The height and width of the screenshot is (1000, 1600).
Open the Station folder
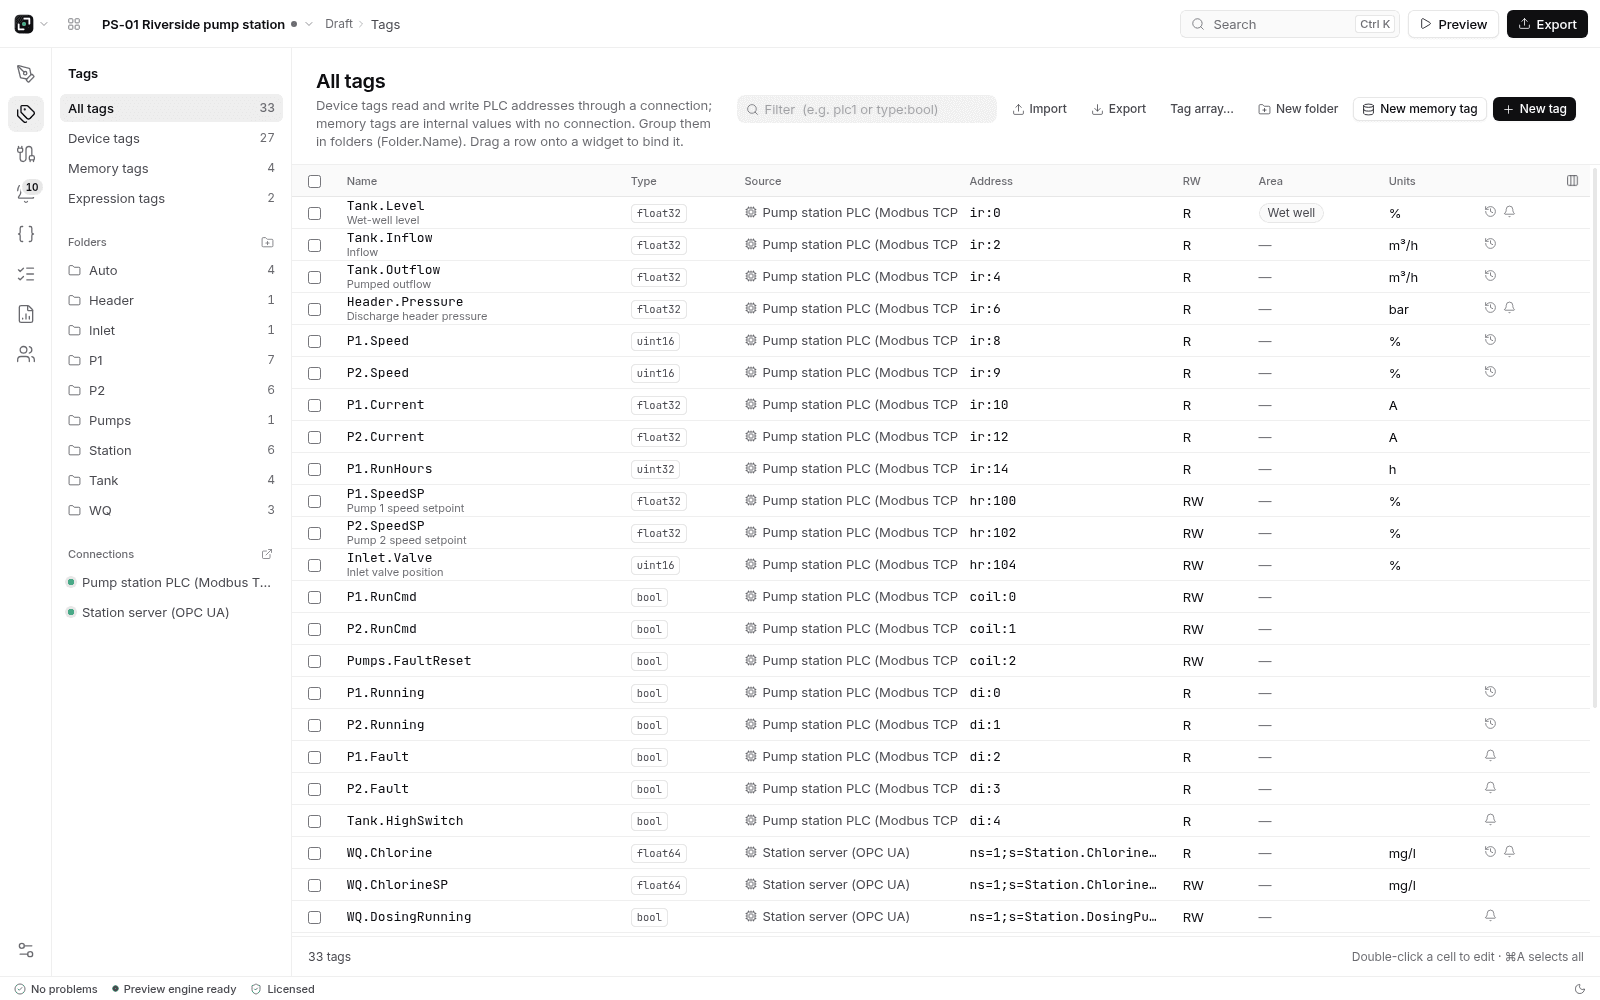click(171, 451)
